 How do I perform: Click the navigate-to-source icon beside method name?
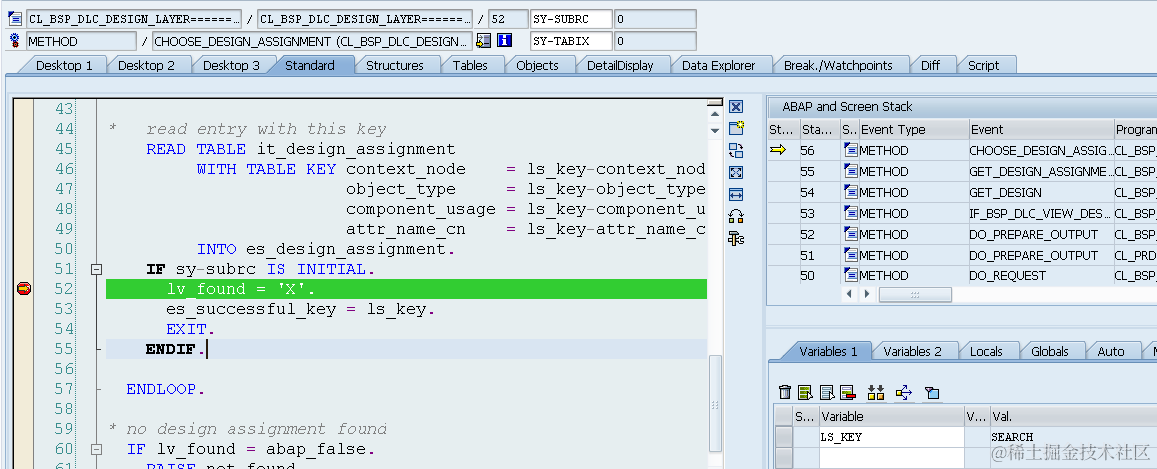click(484, 41)
